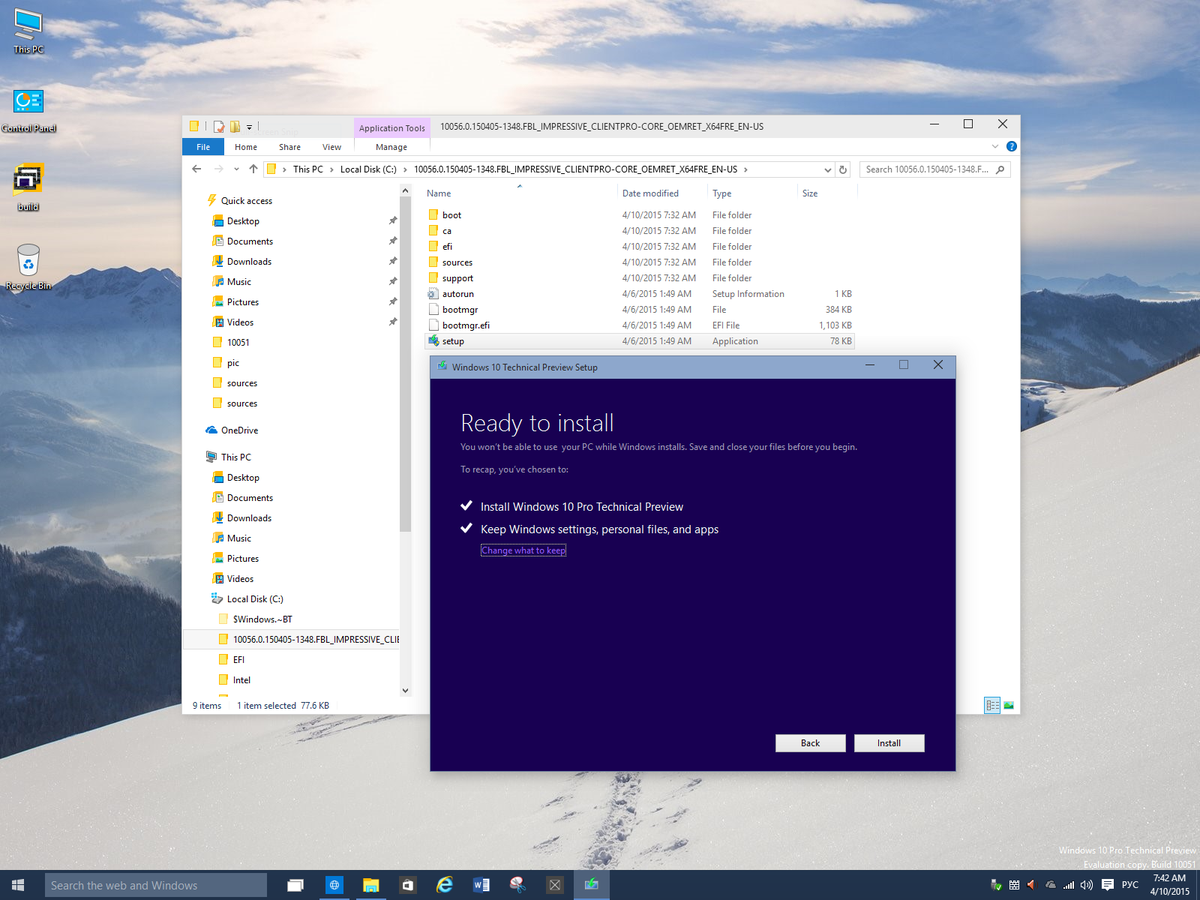This screenshot has width=1200, height=900.
Task: Click Search the web and Windows box
Action: coord(156,885)
